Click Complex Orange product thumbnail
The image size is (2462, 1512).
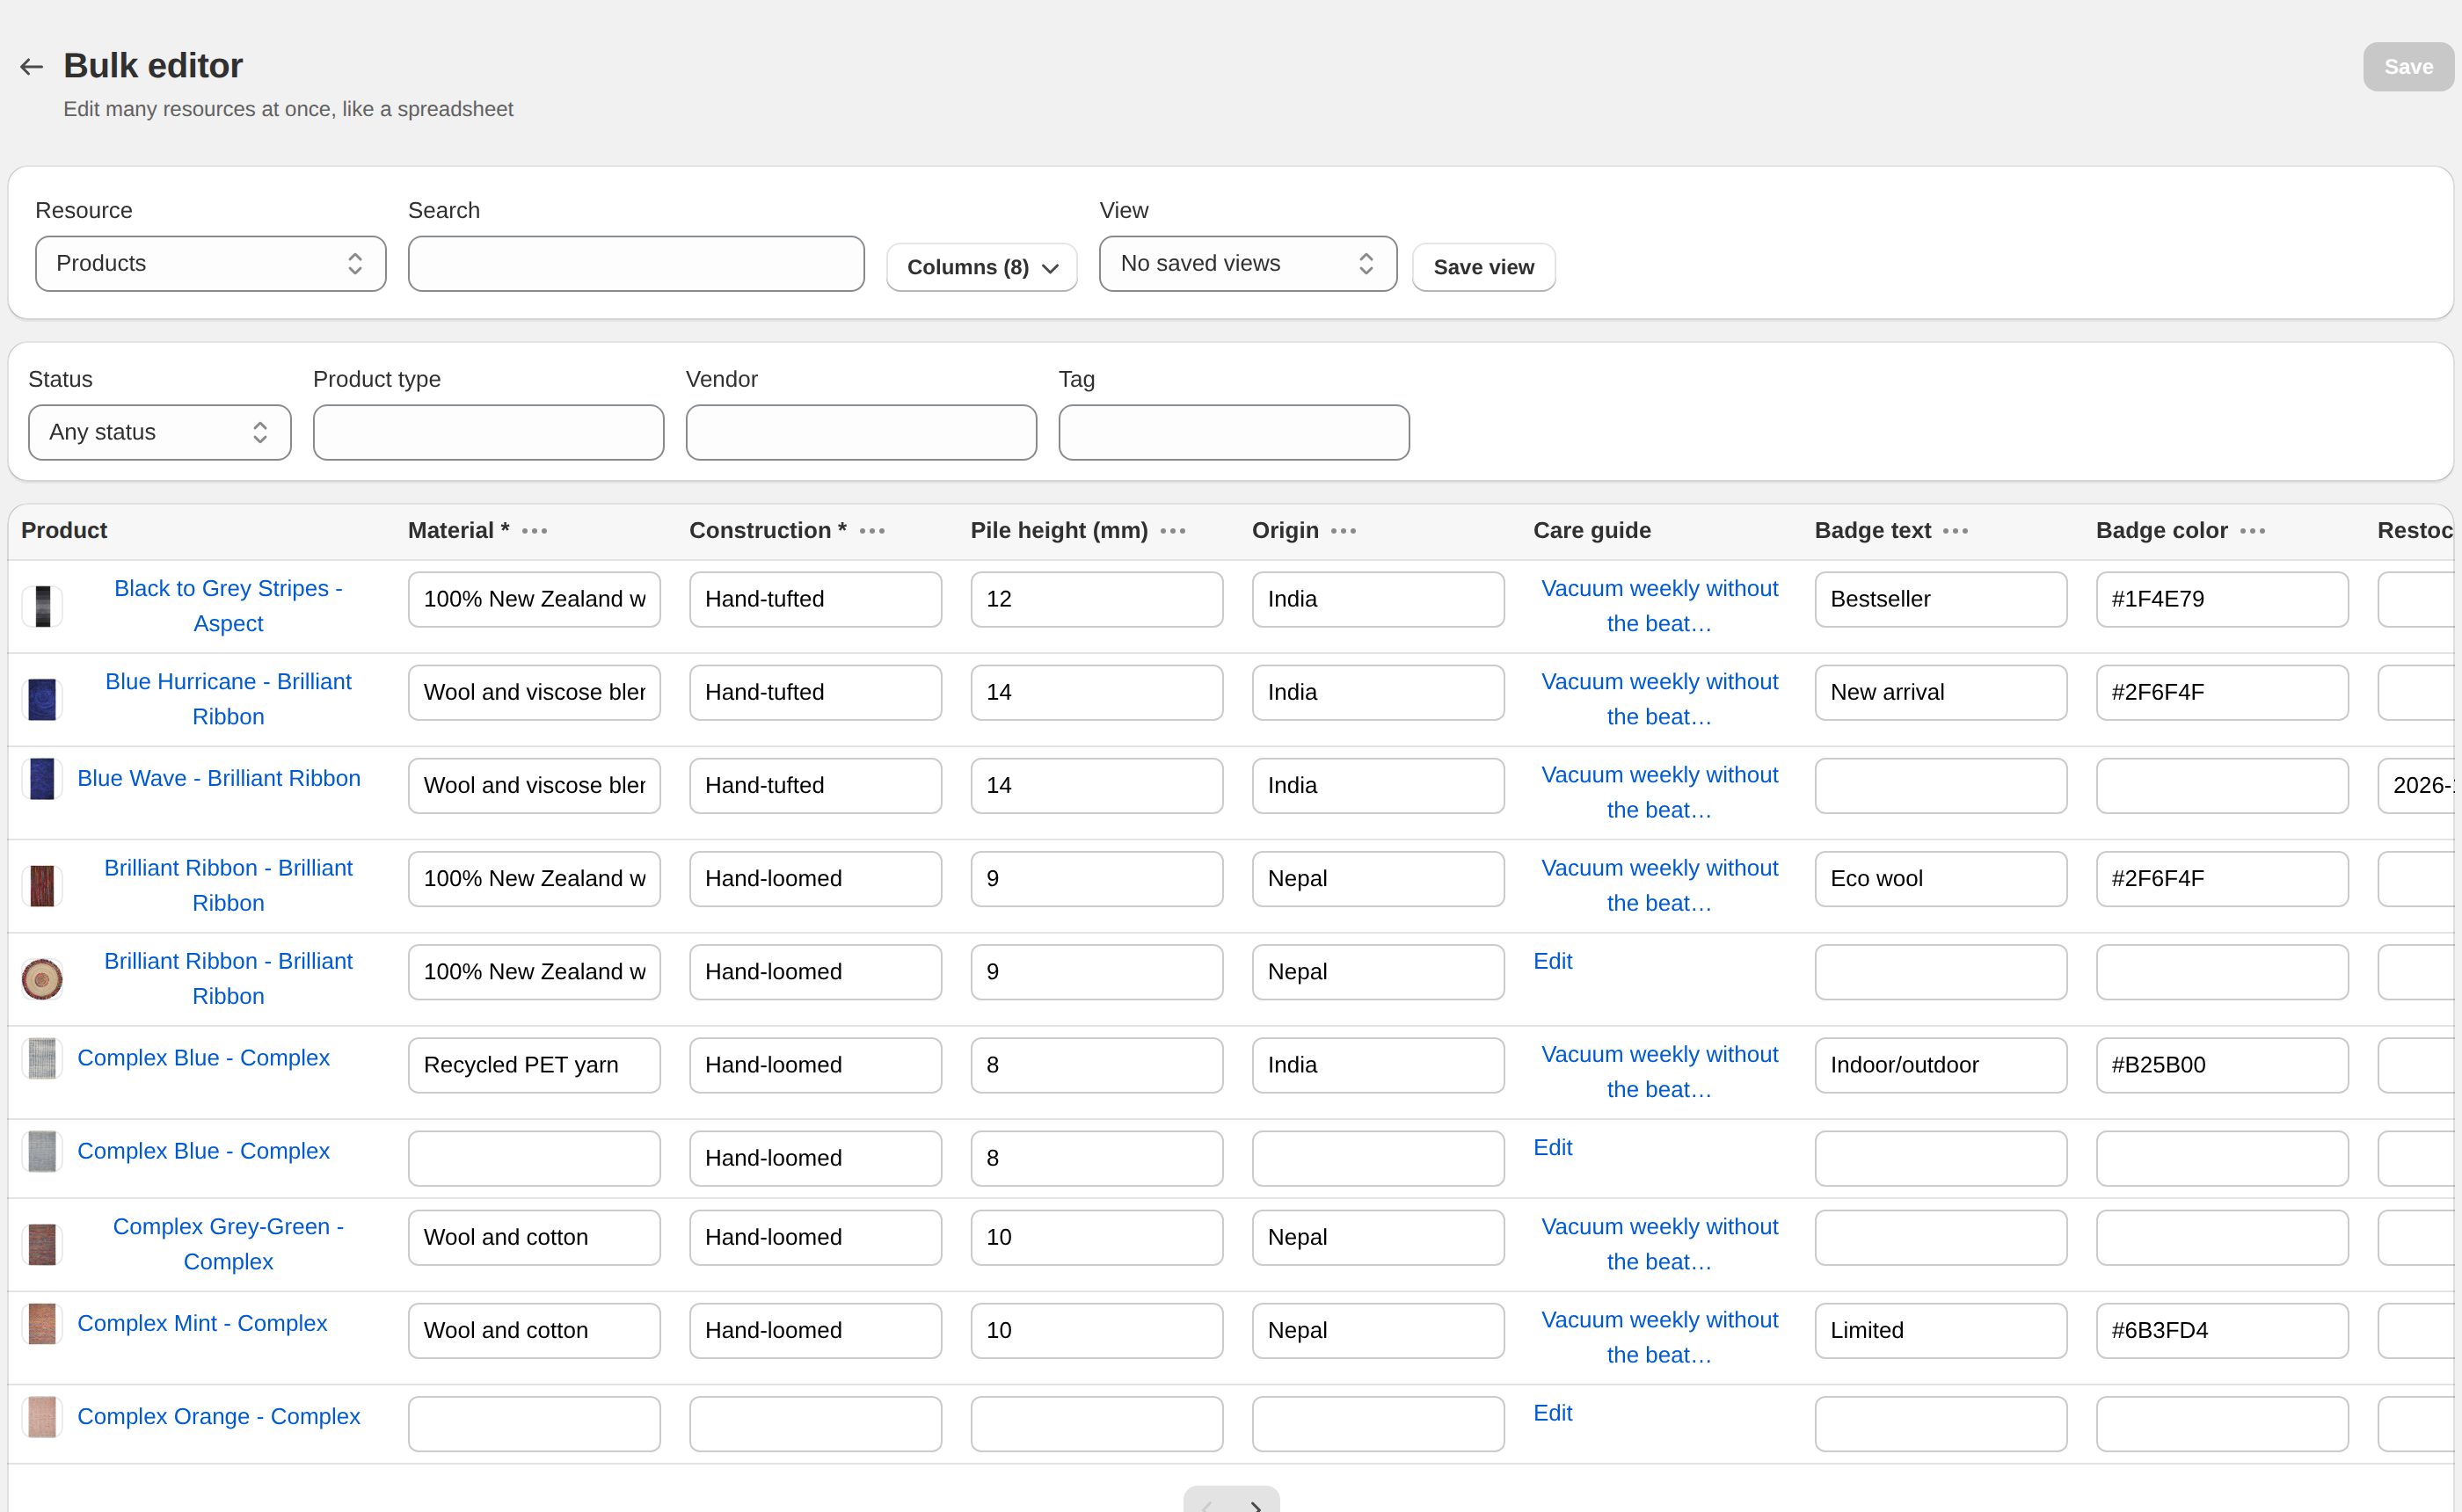click(x=42, y=1416)
